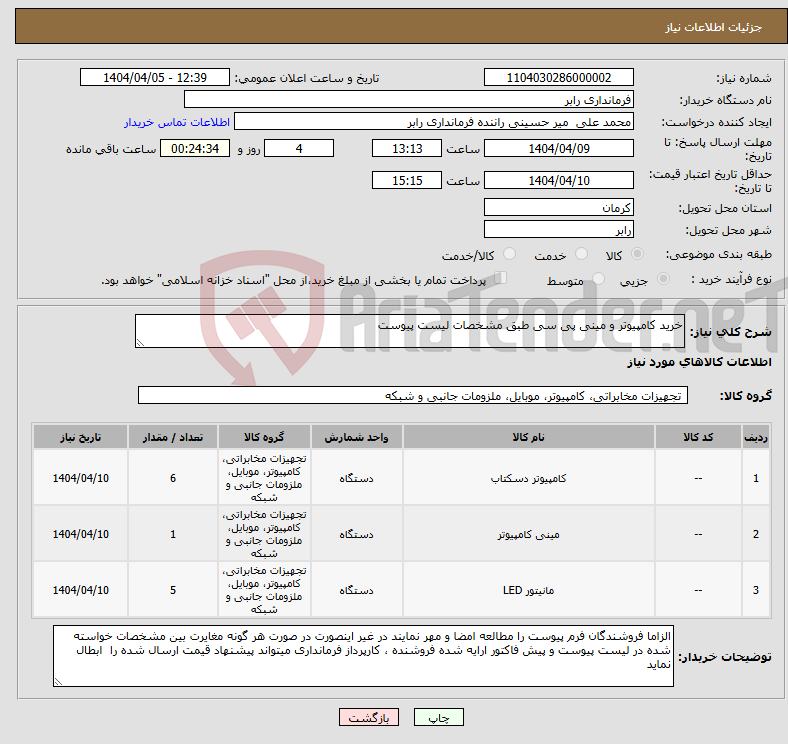Click the تاریخ نیاز column header
788x744 pixels.
[80, 437]
